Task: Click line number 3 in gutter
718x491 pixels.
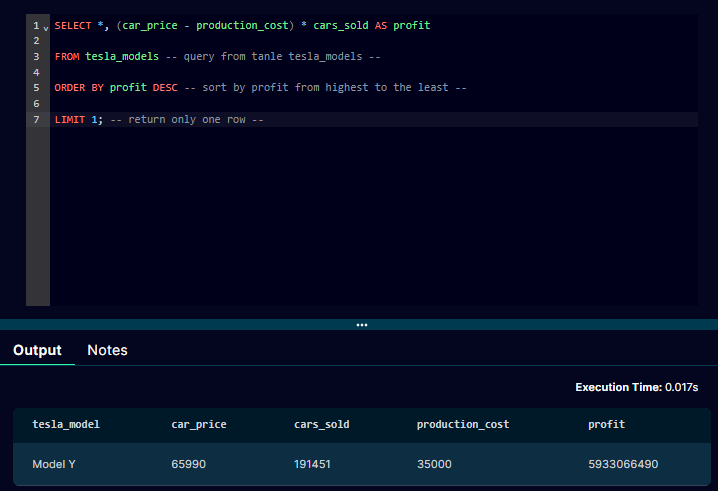Action: pos(36,57)
